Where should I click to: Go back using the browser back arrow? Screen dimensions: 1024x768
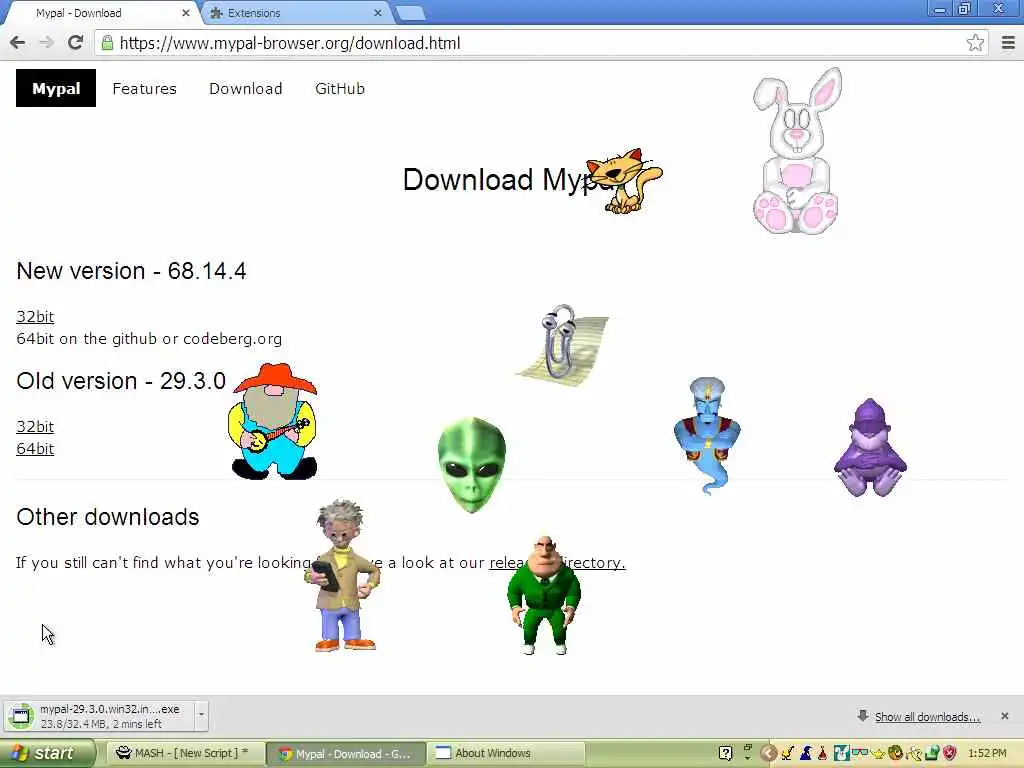pos(18,43)
